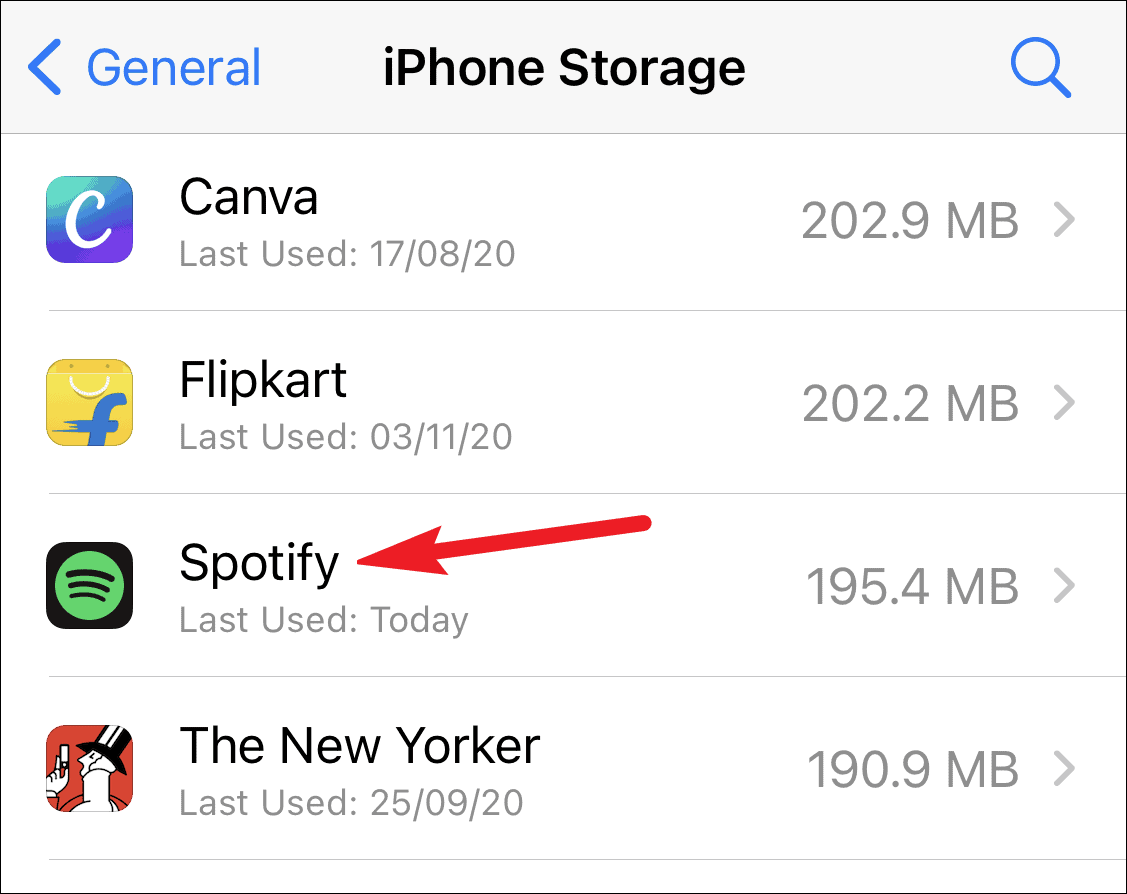Tap the blue back arrow icon
The height and width of the screenshot is (894, 1127).
45,68
